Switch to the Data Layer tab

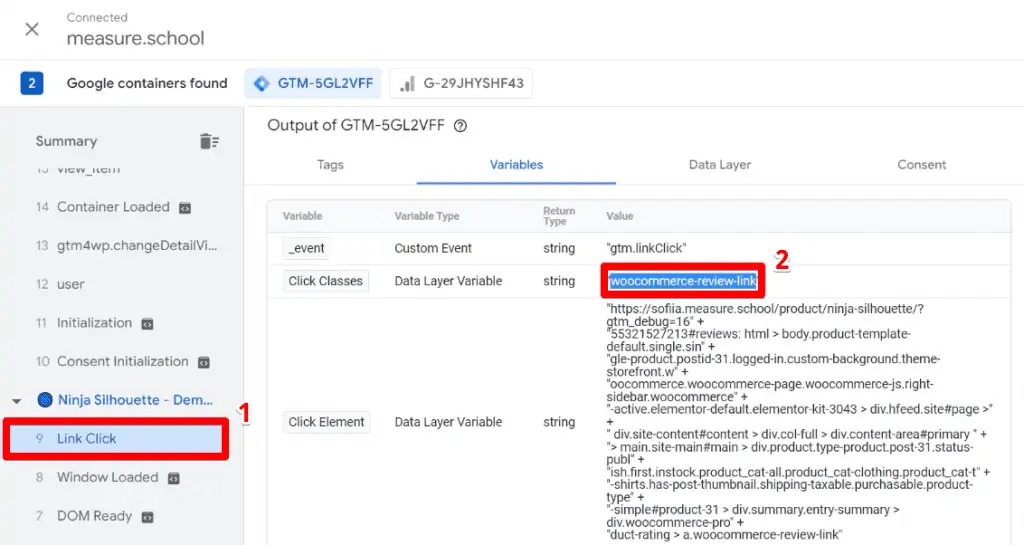(x=720, y=164)
